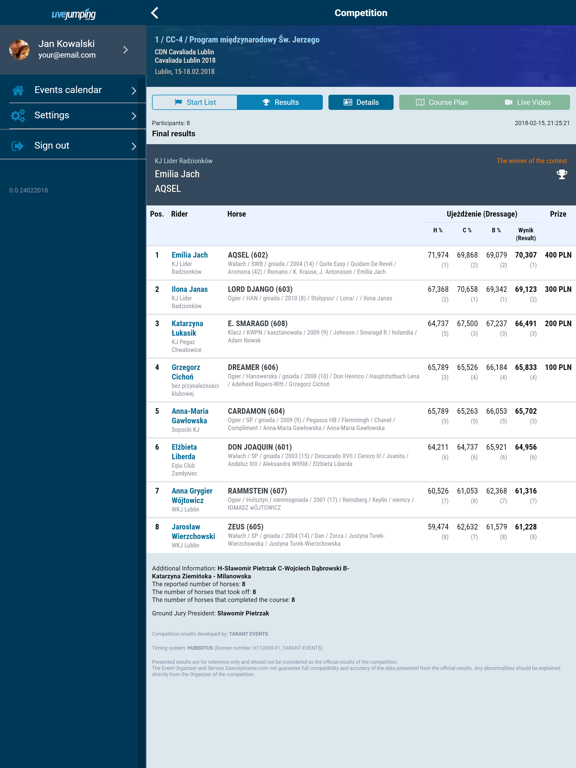Screen dimensions: 576x768
Task: Select horse AQSEL (602)
Action: click(248, 255)
